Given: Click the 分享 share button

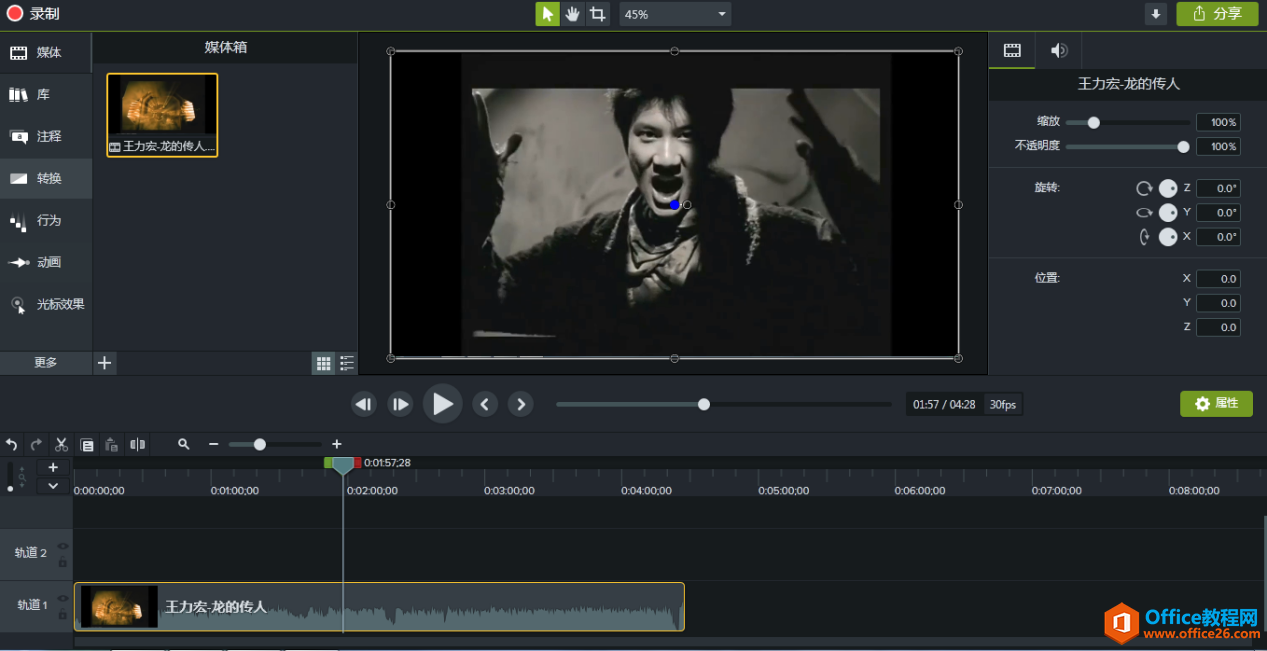Looking at the screenshot, I should (1217, 14).
